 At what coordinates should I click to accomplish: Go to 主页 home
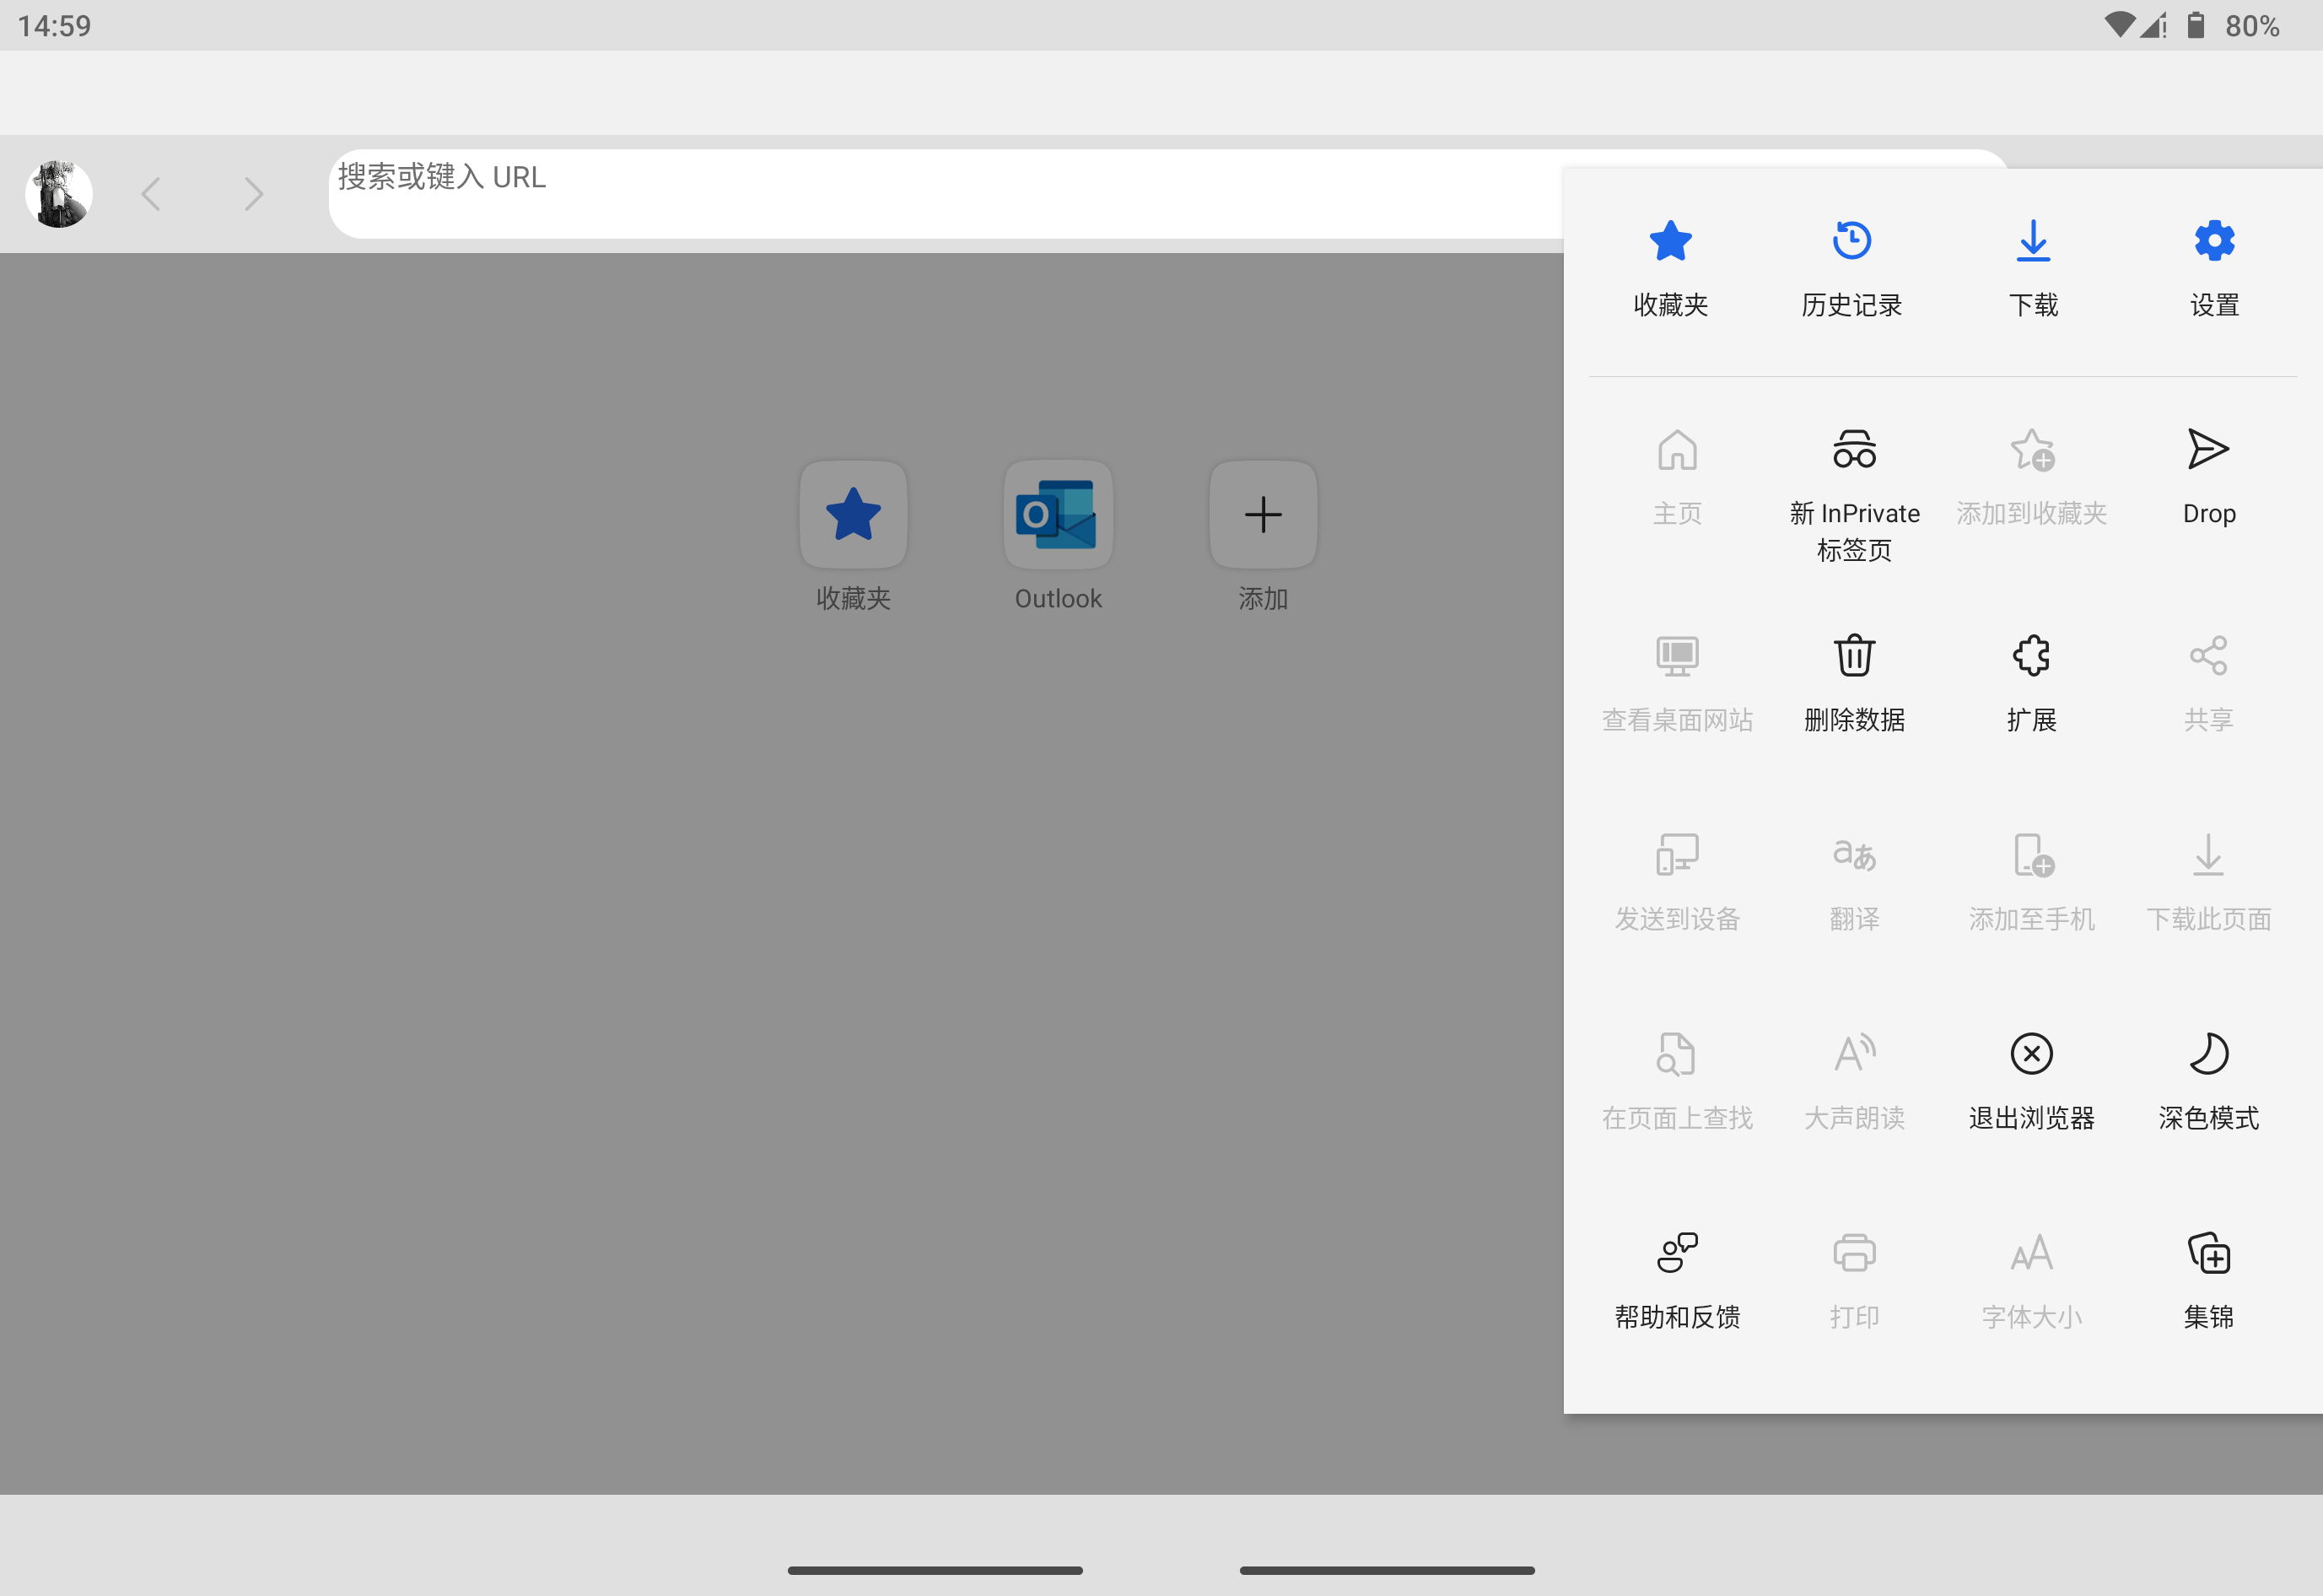(x=1677, y=477)
